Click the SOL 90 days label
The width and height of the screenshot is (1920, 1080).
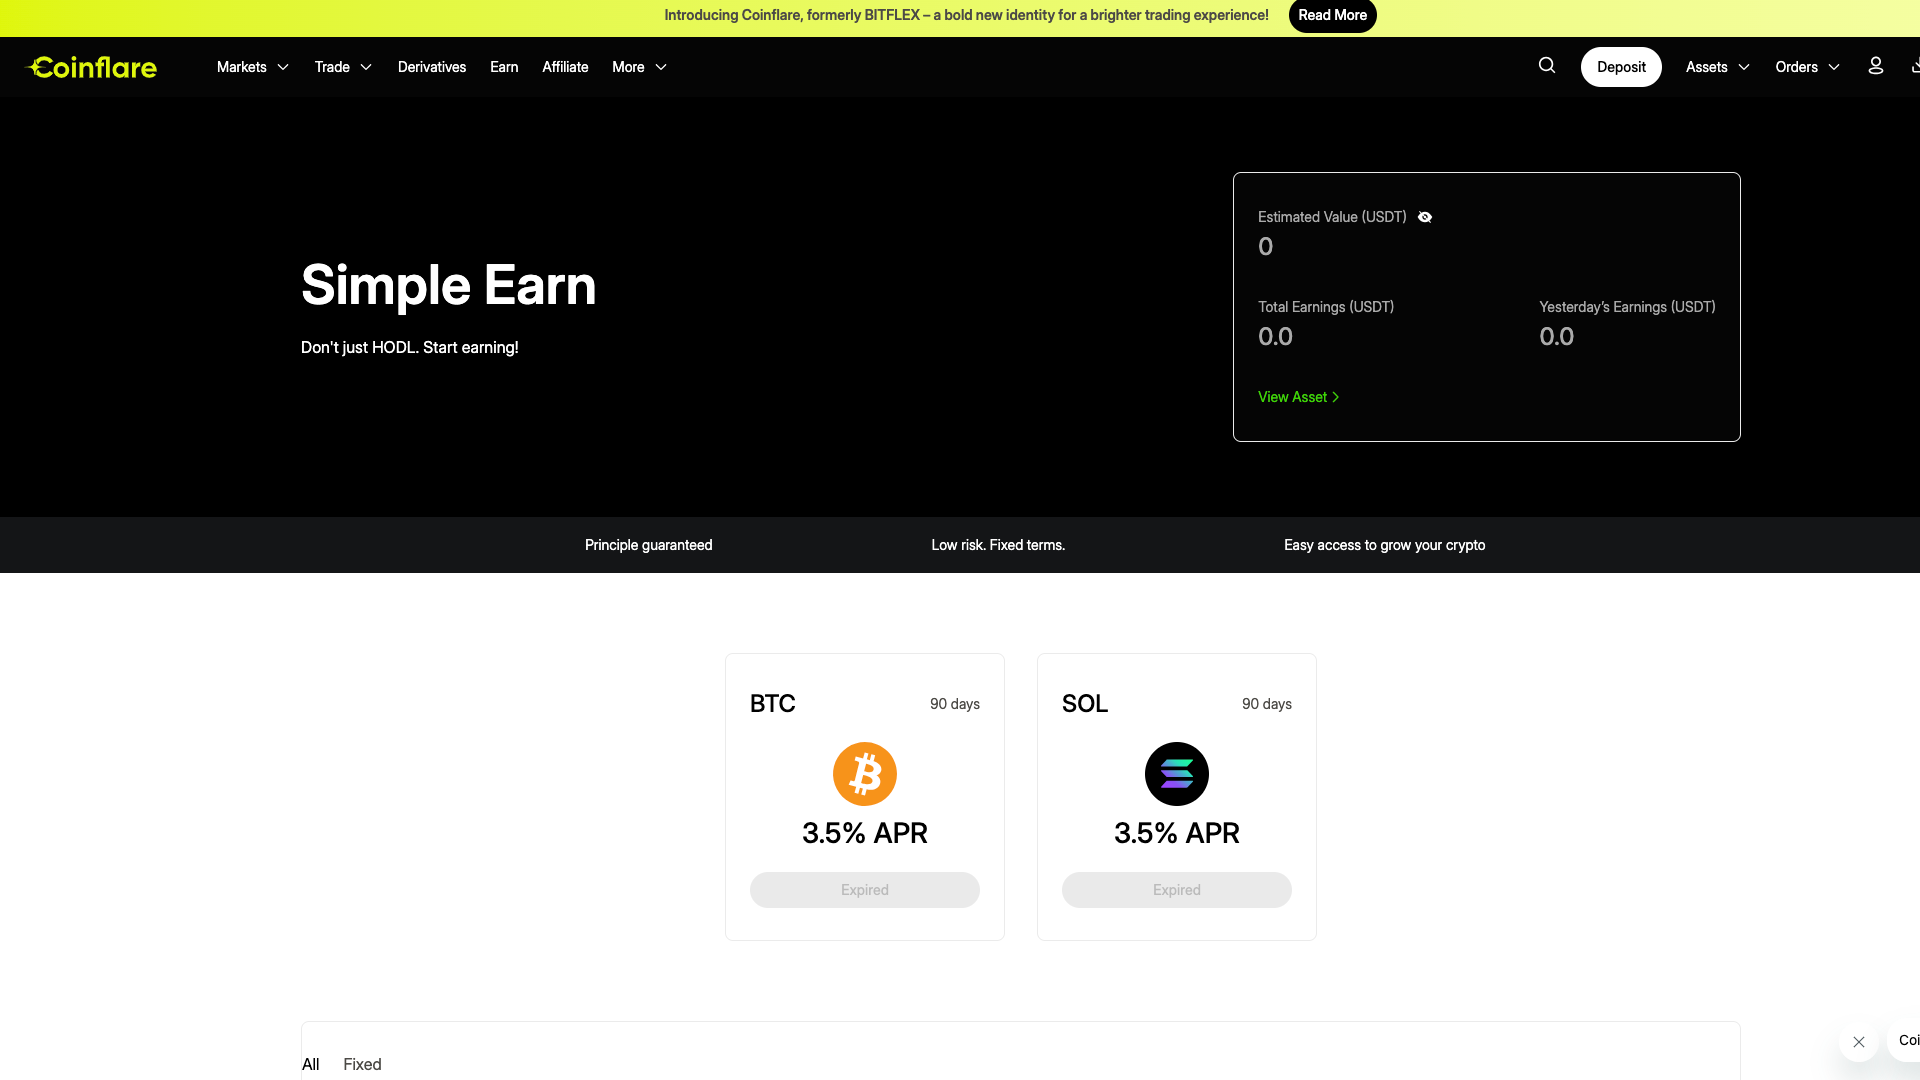click(x=1267, y=704)
